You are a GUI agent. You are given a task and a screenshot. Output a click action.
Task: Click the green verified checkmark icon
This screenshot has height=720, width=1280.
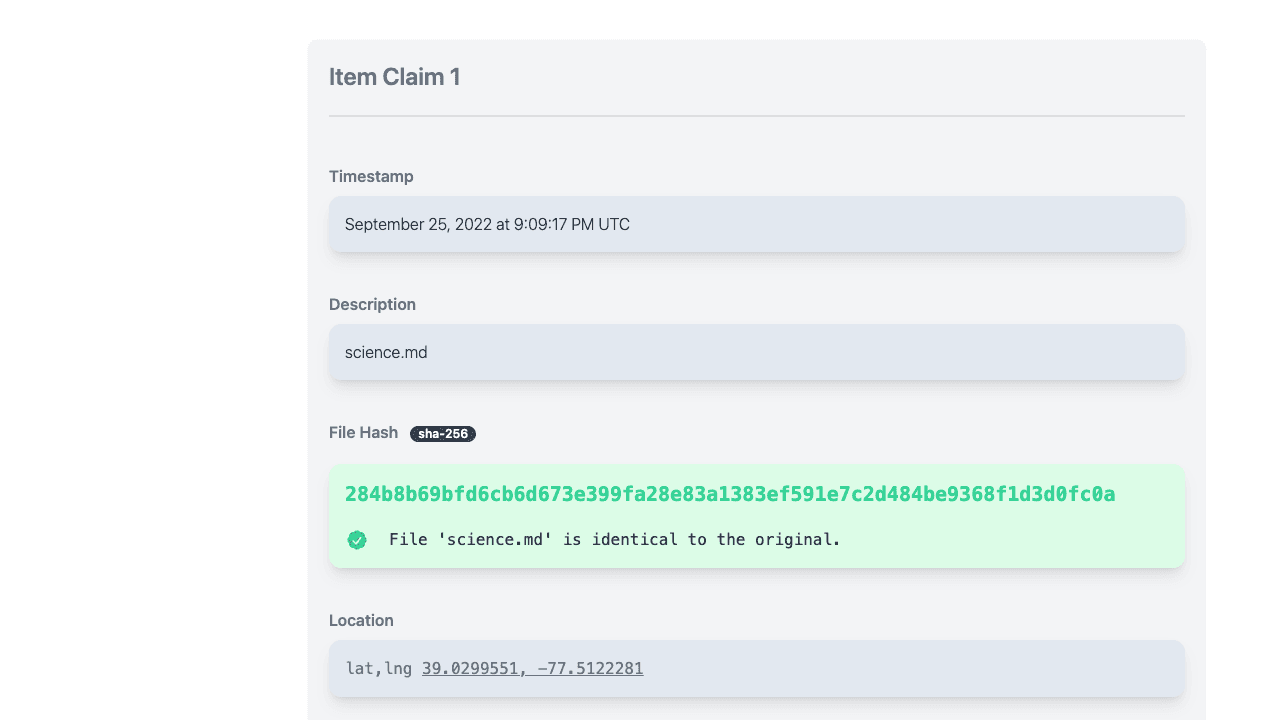(x=357, y=540)
